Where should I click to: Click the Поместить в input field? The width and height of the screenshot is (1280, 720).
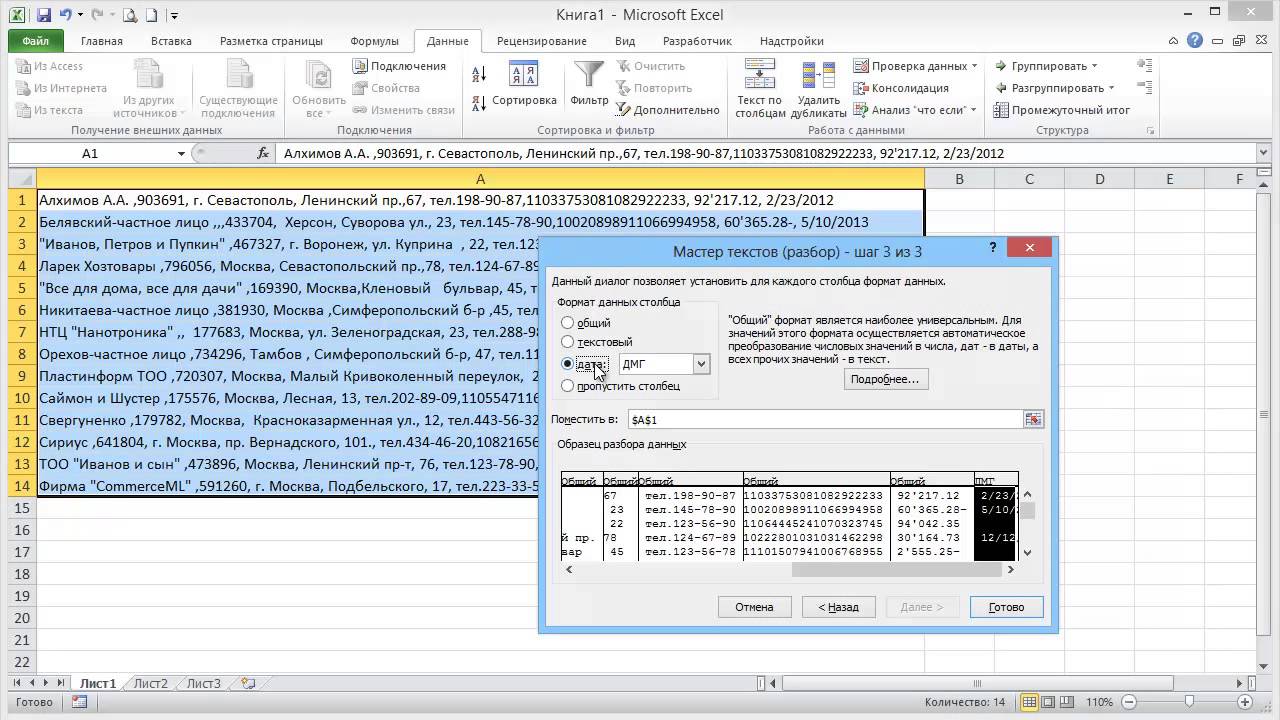click(x=824, y=420)
